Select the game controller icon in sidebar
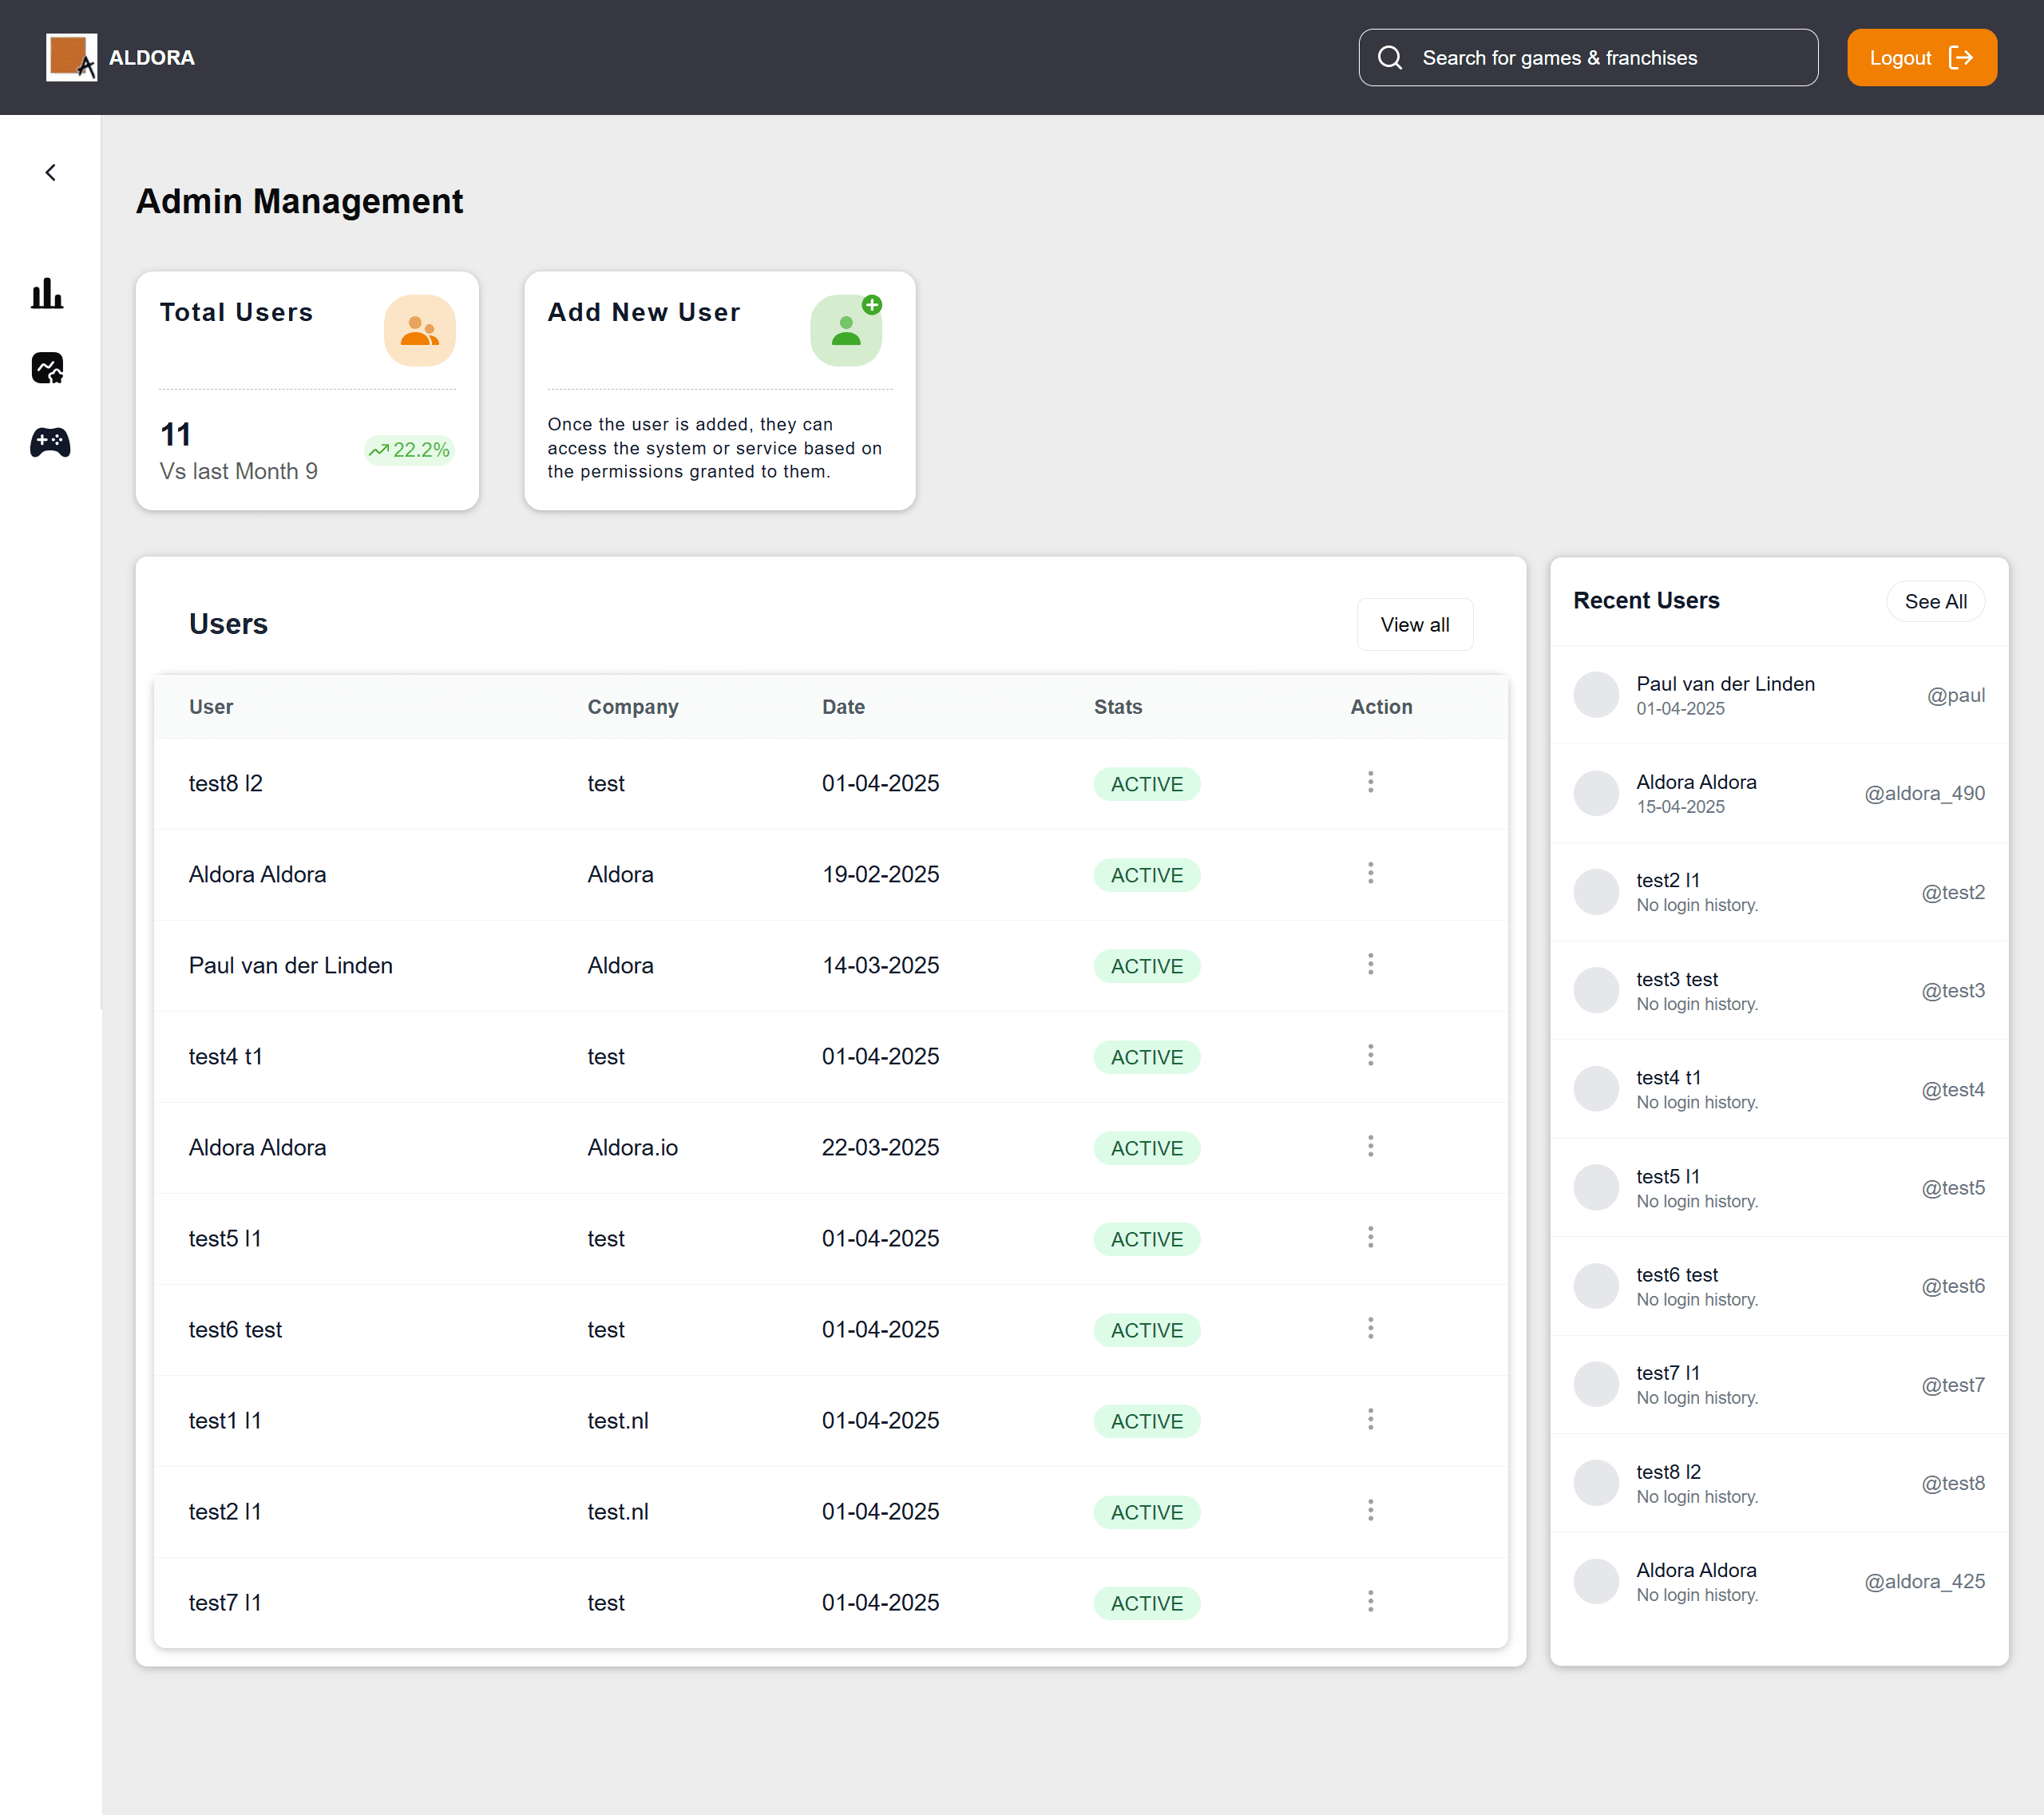The image size is (2044, 1815). [48, 443]
